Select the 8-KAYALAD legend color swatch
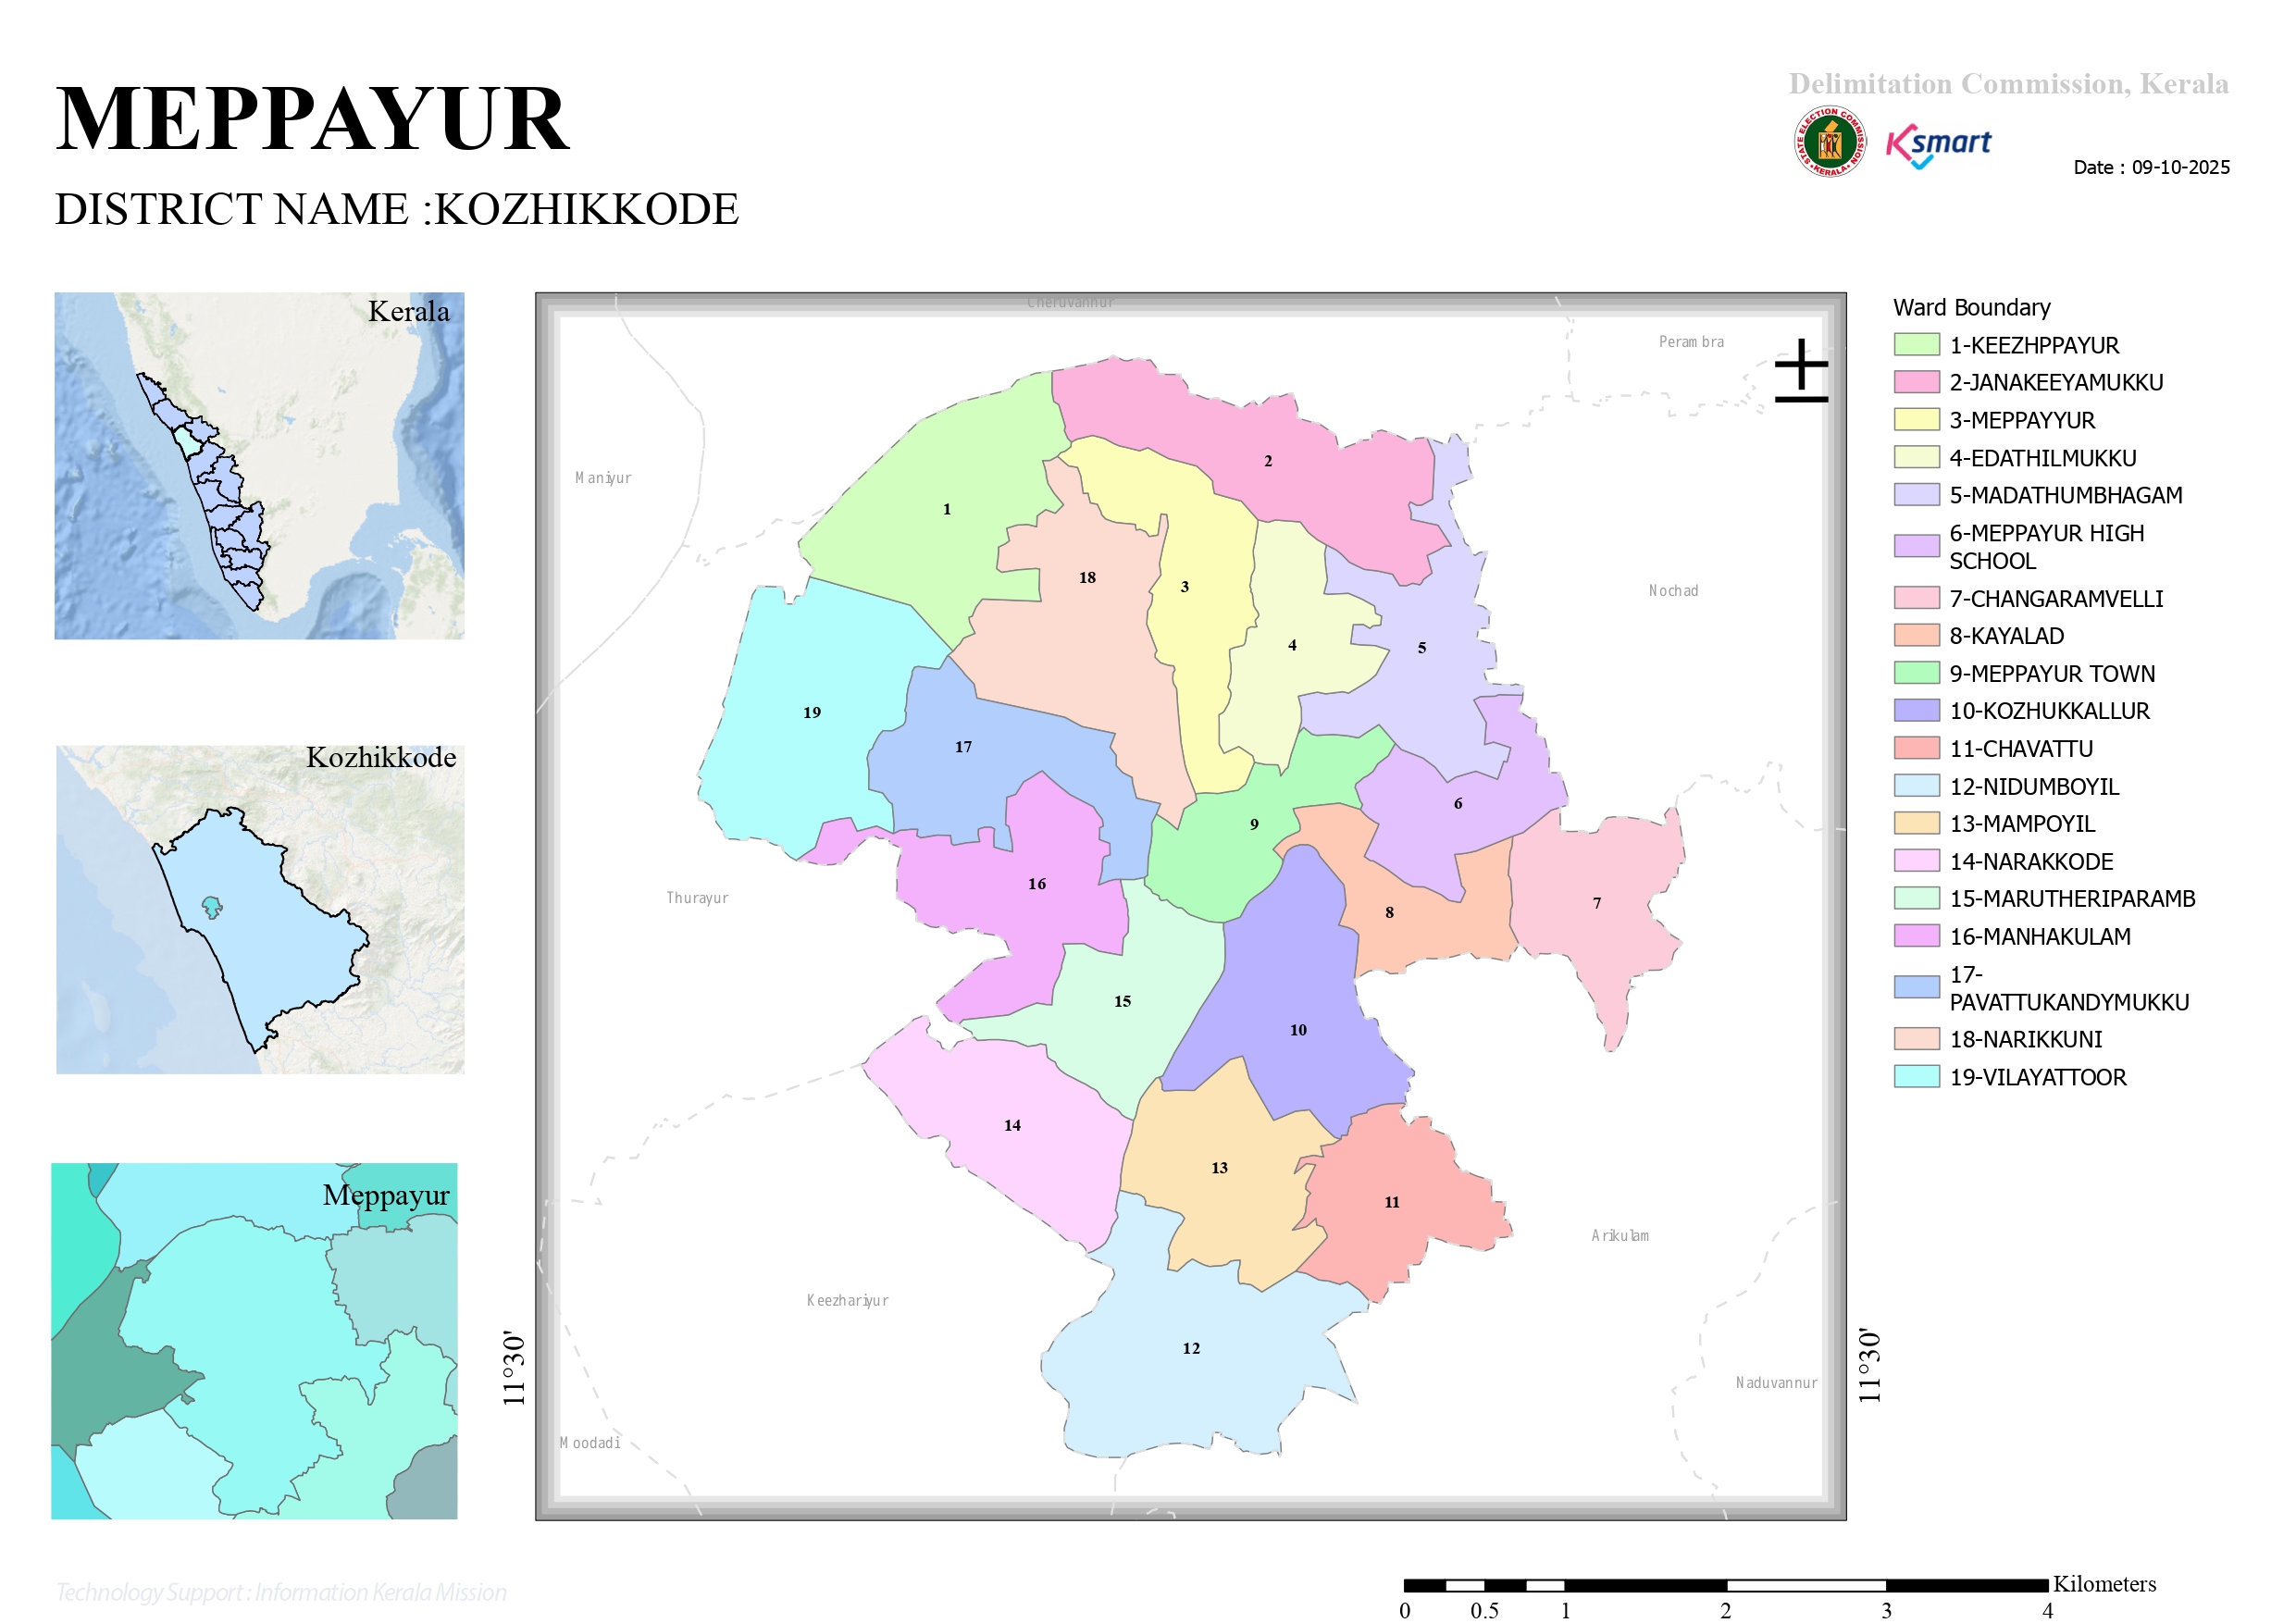The width and height of the screenshot is (2296, 1623). point(1916,636)
